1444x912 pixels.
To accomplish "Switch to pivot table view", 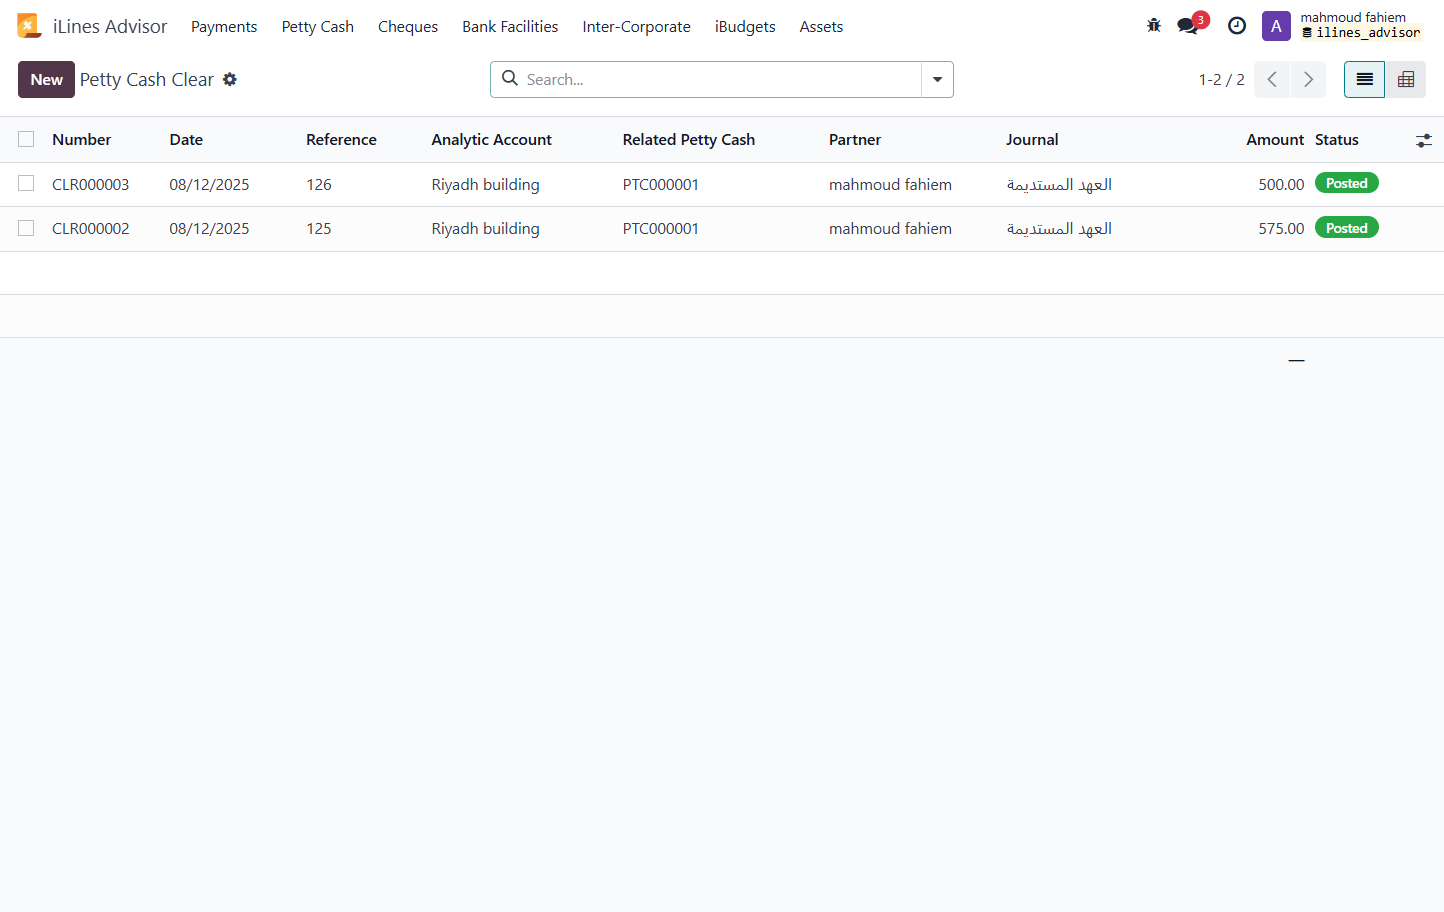I will click(1406, 79).
